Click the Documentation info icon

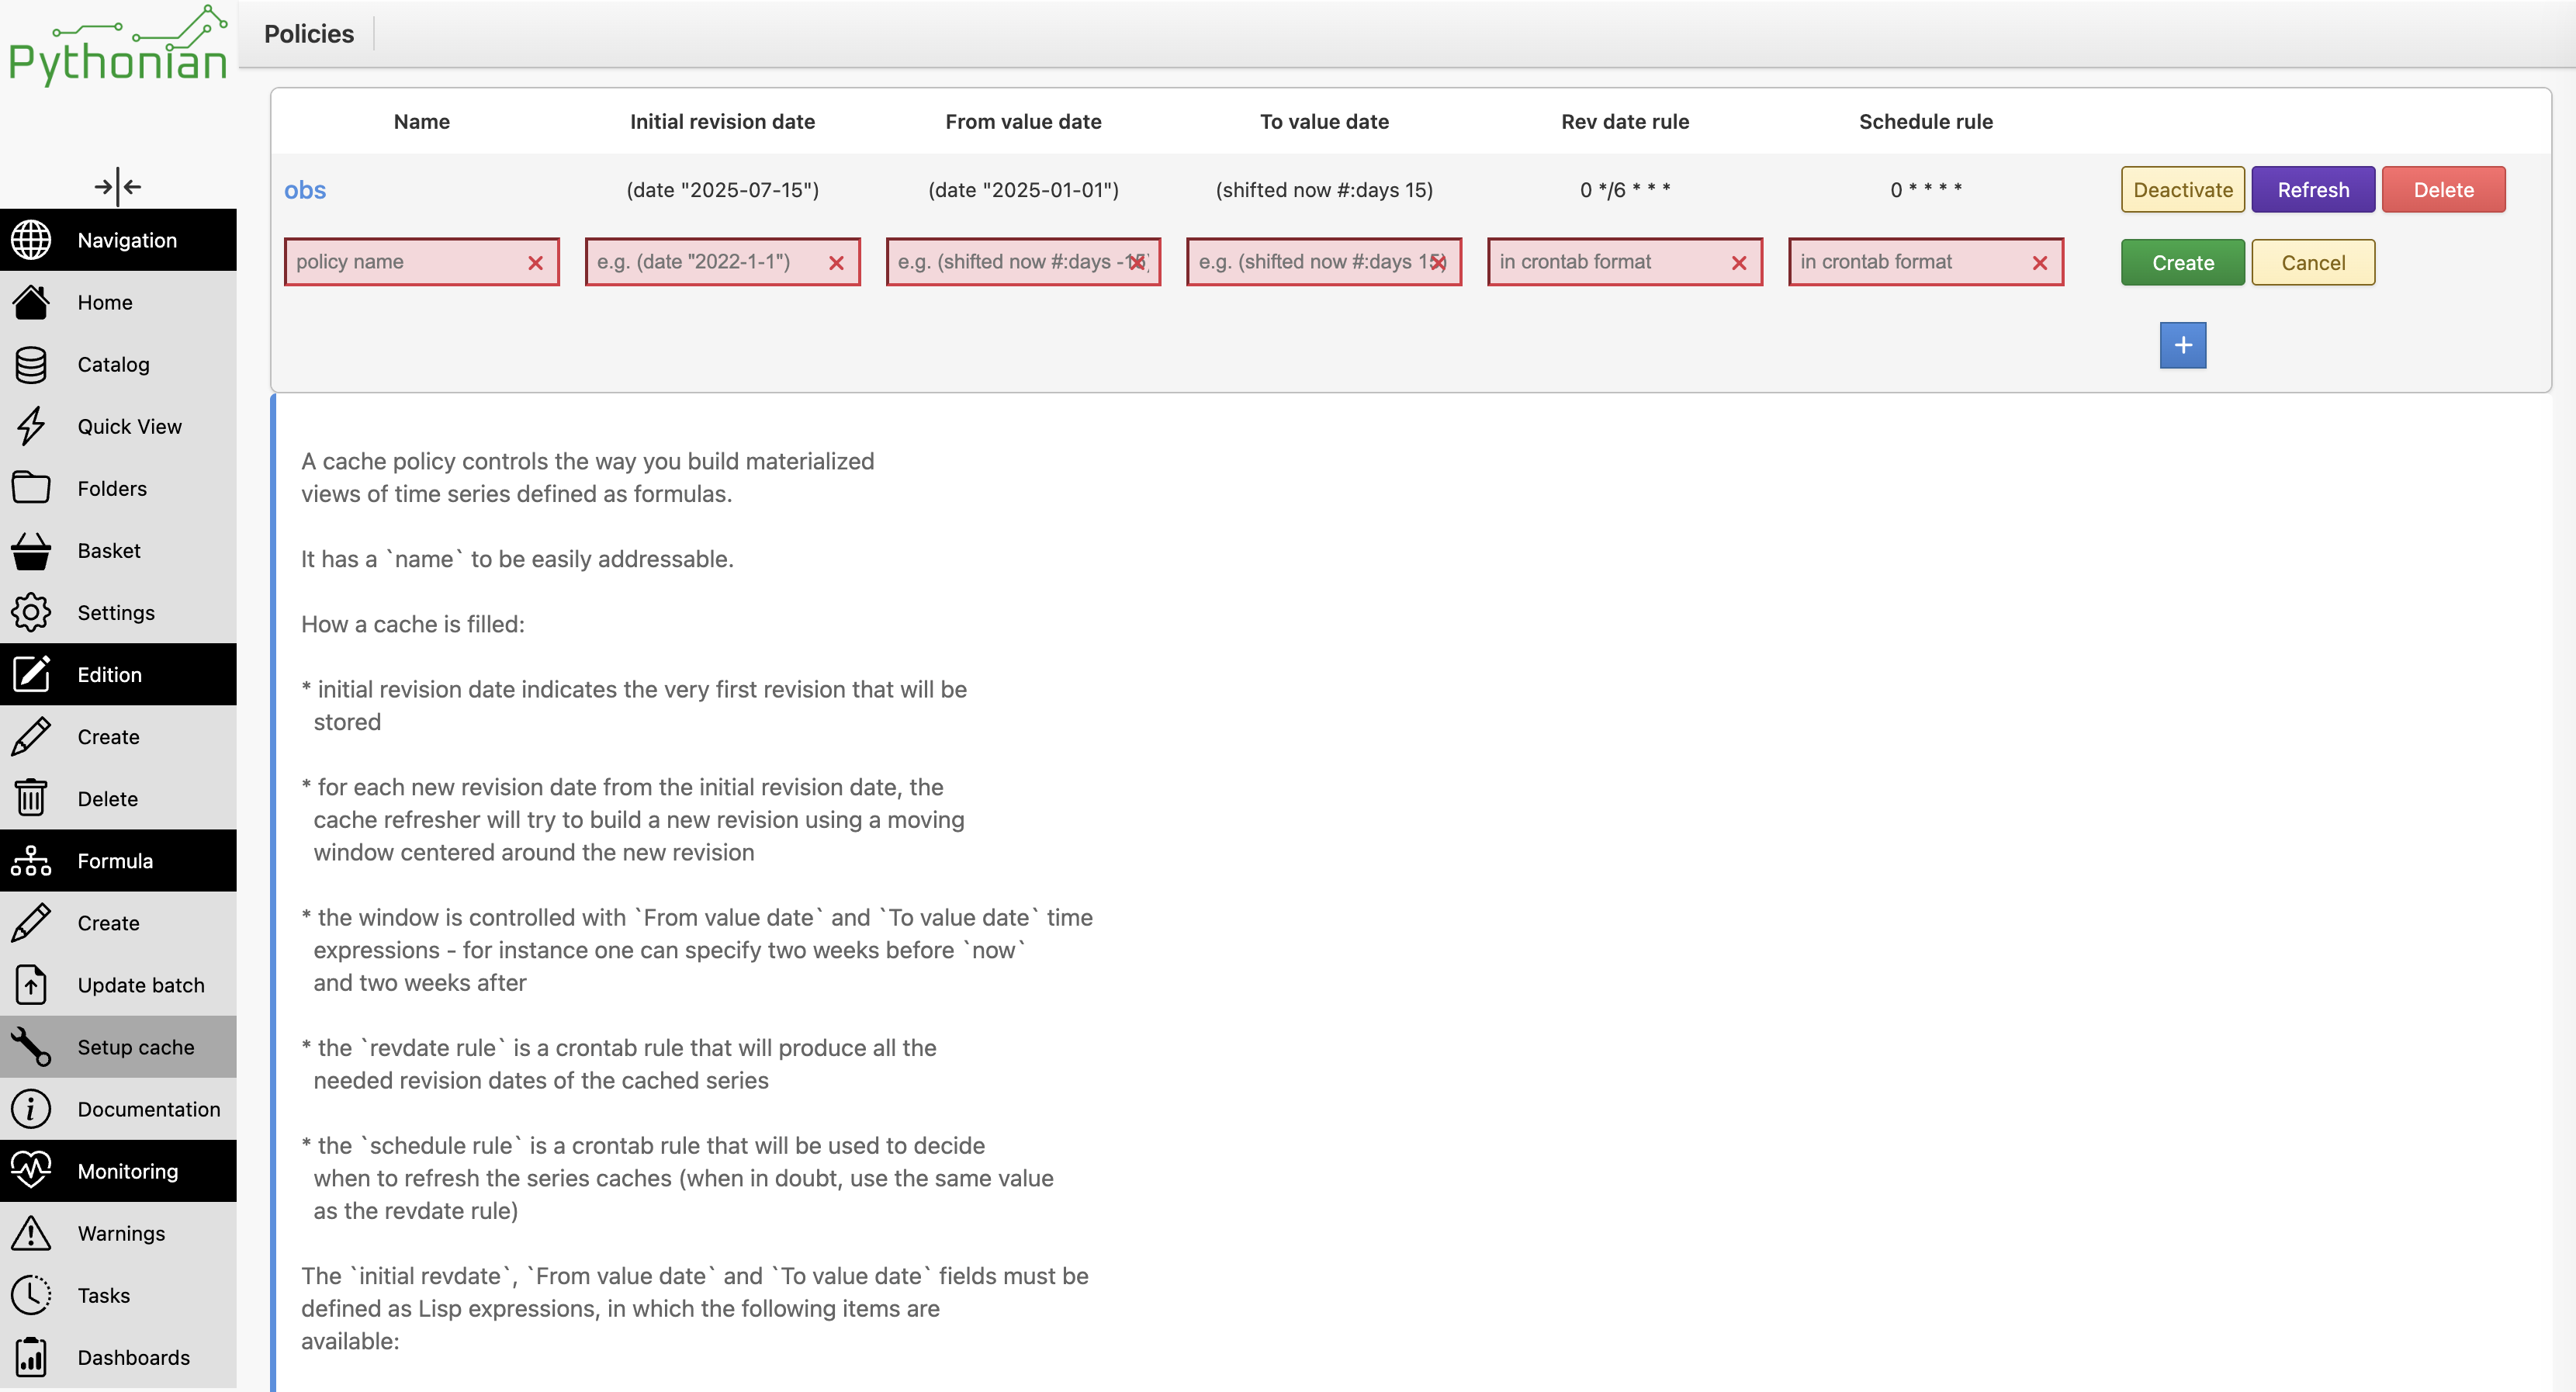(x=31, y=1108)
